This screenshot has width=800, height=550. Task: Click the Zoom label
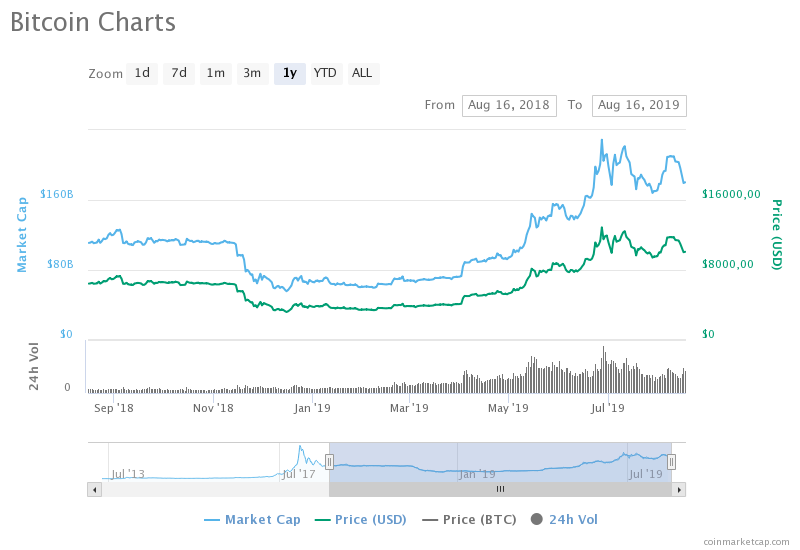coord(106,74)
